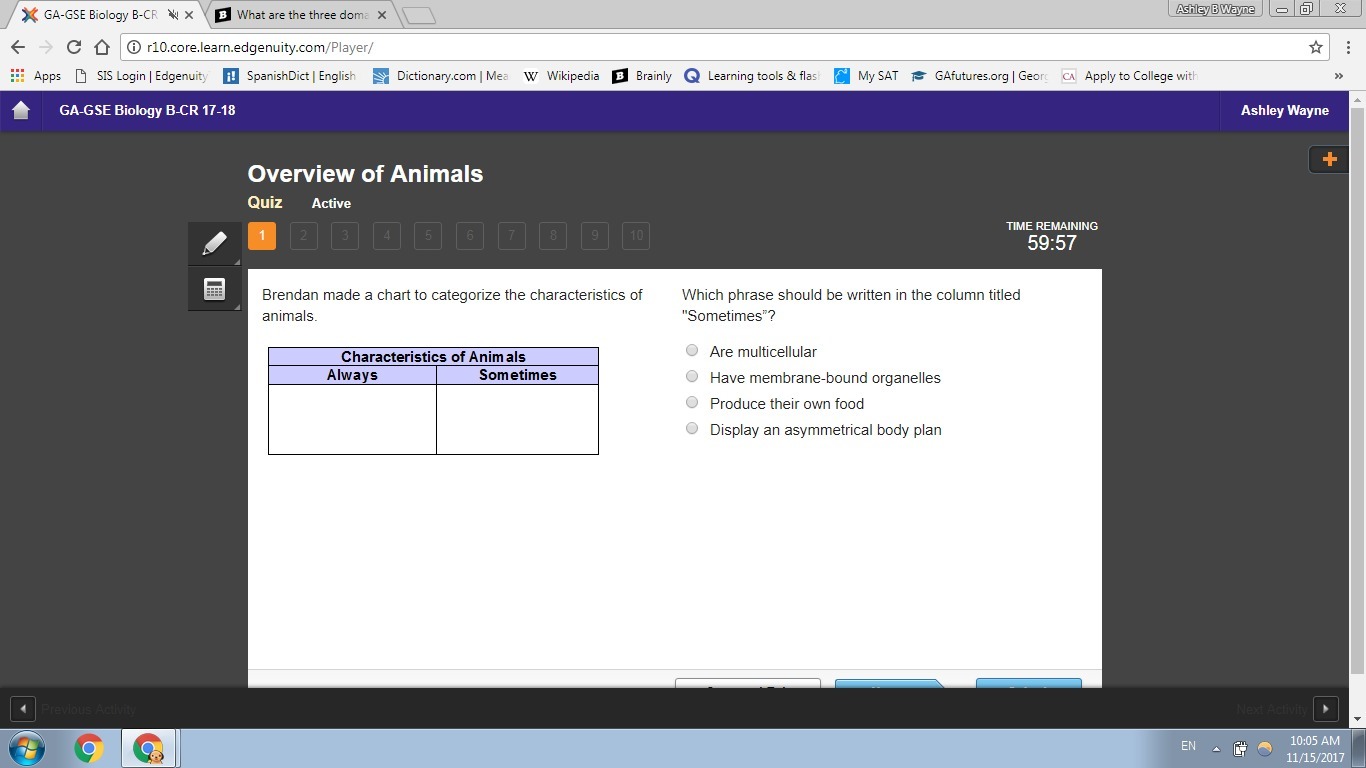Image resolution: width=1366 pixels, height=768 pixels.
Task: Open the taskbar clock and date
Action: [x=1314, y=748]
